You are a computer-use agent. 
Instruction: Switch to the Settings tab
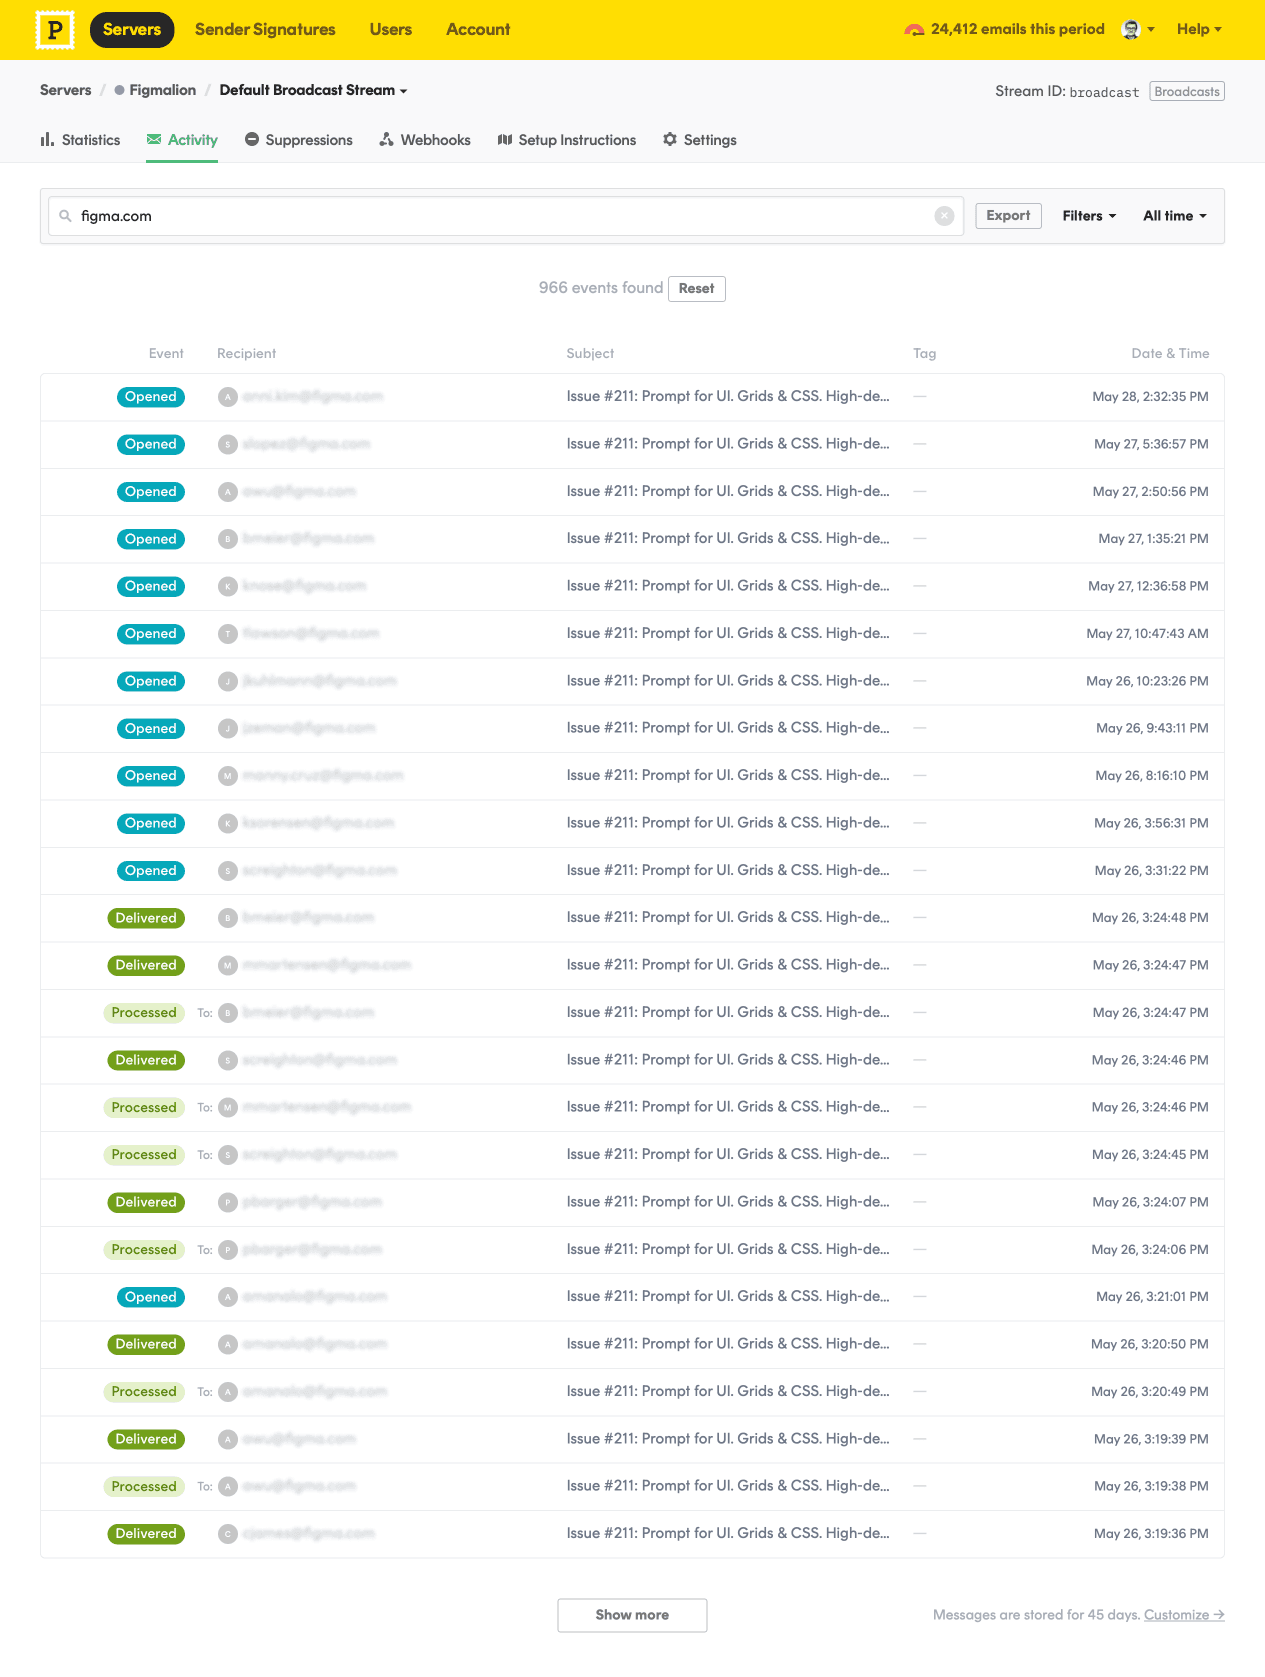700,140
